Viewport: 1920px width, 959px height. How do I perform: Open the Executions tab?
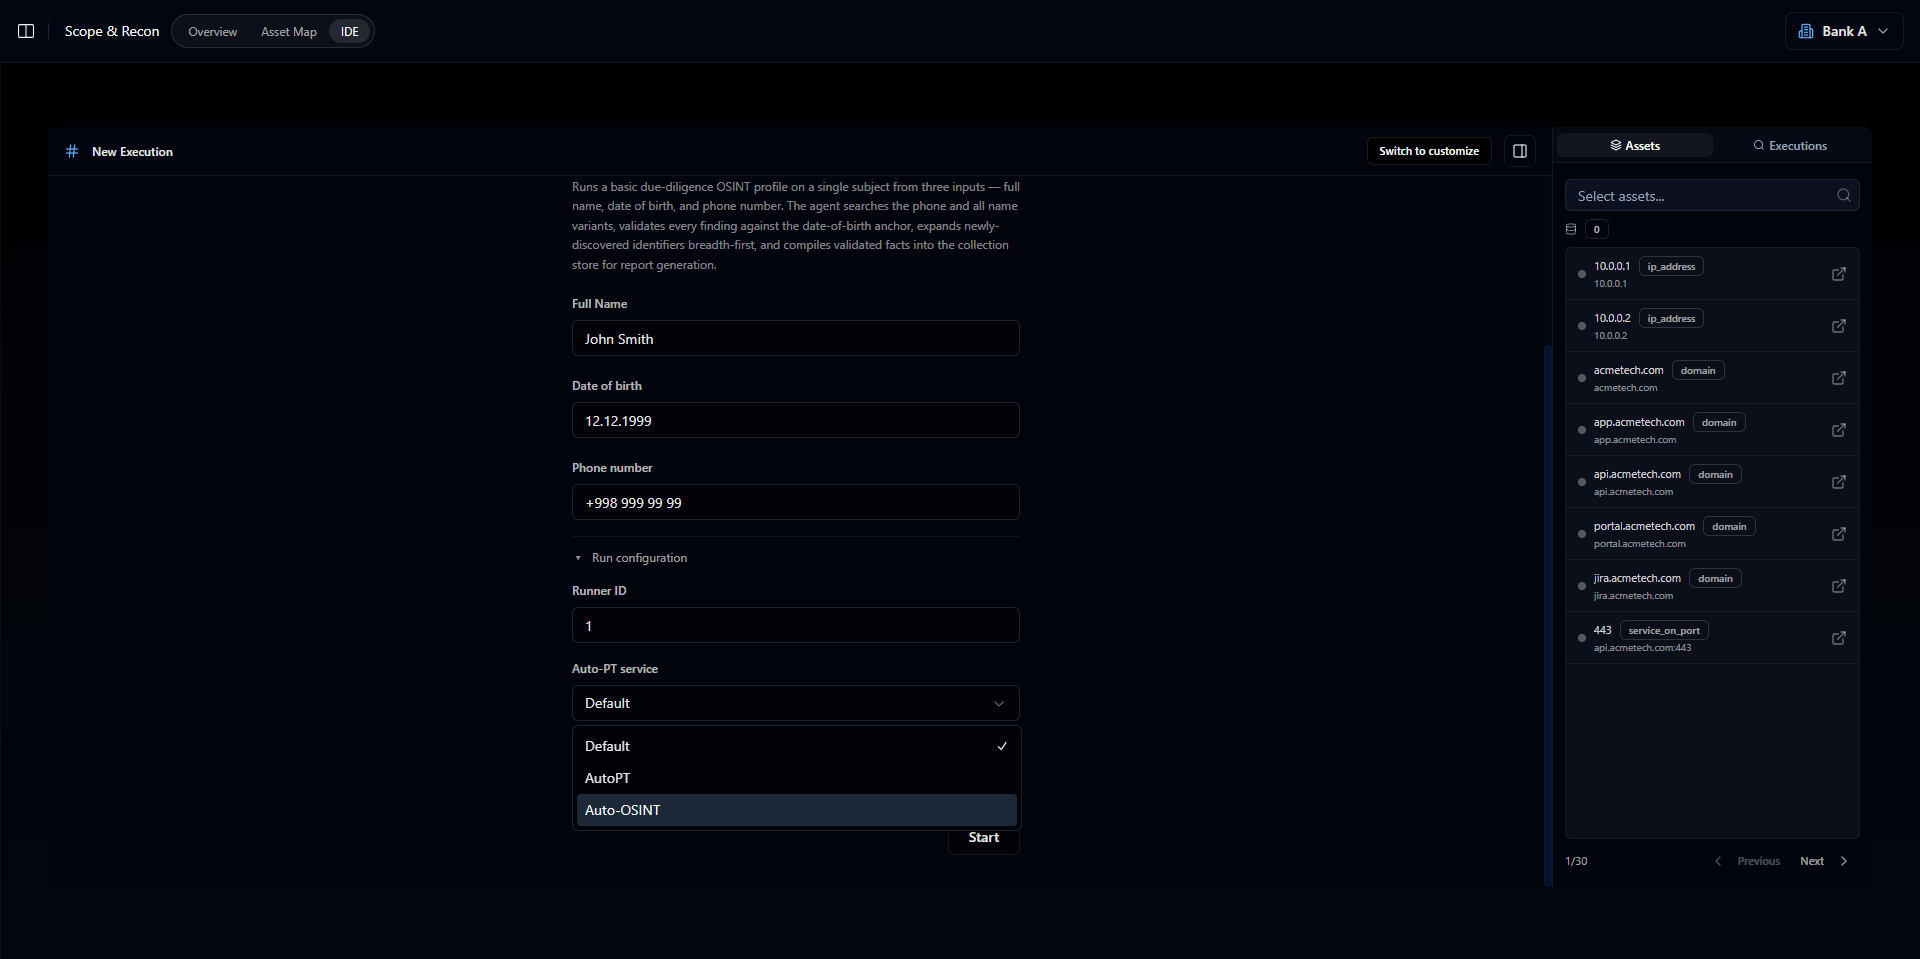(x=1790, y=145)
